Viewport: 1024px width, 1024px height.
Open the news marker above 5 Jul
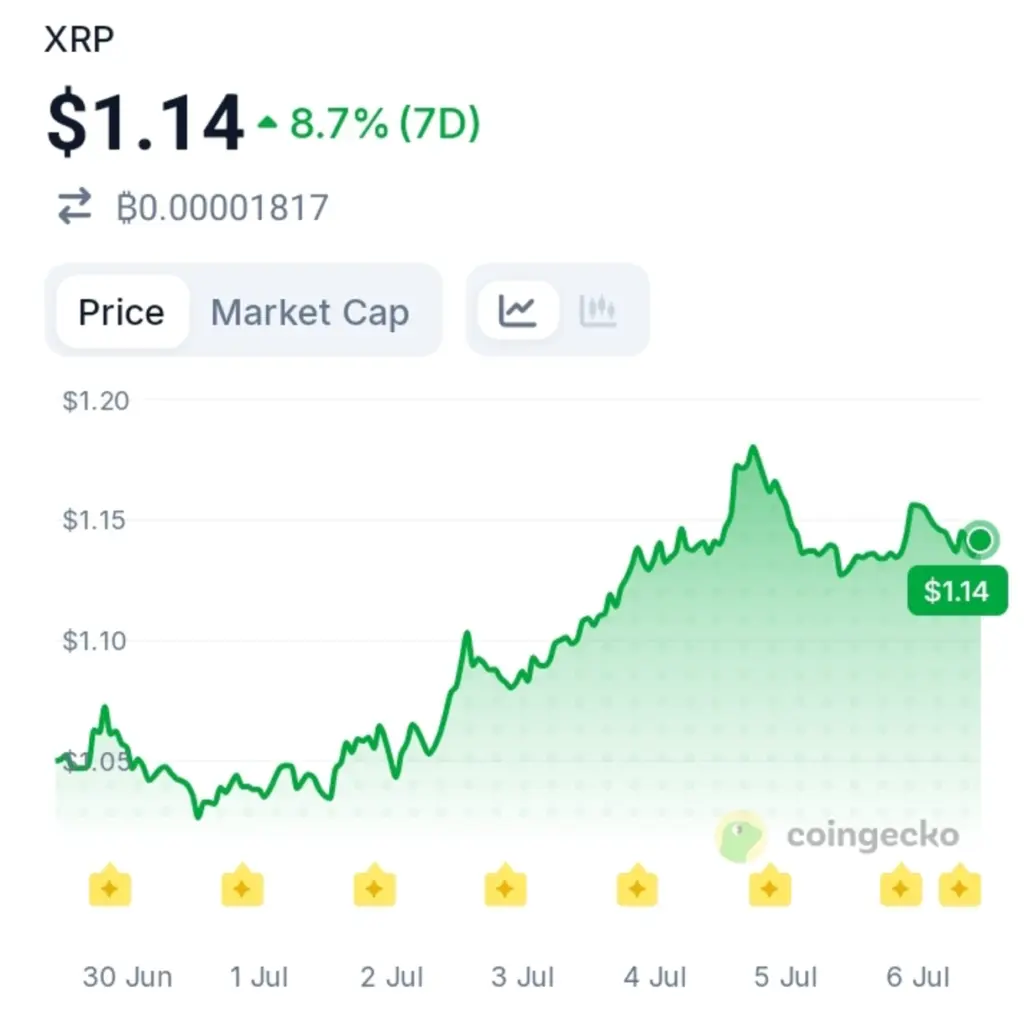[769, 885]
